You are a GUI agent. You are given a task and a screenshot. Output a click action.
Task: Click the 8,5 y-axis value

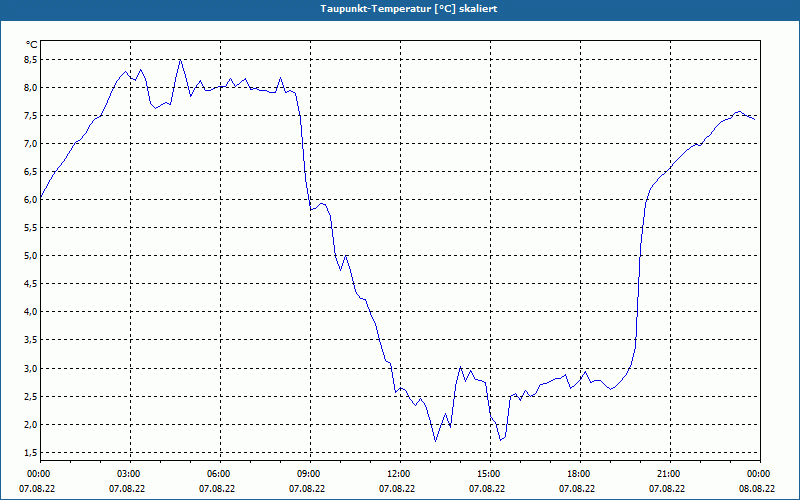click(31, 60)
